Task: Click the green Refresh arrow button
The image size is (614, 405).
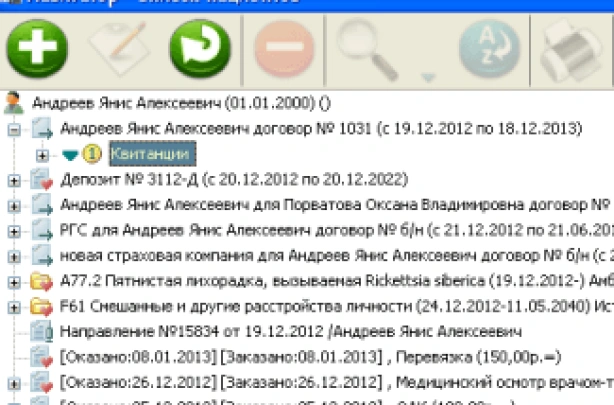Action: 200,47
